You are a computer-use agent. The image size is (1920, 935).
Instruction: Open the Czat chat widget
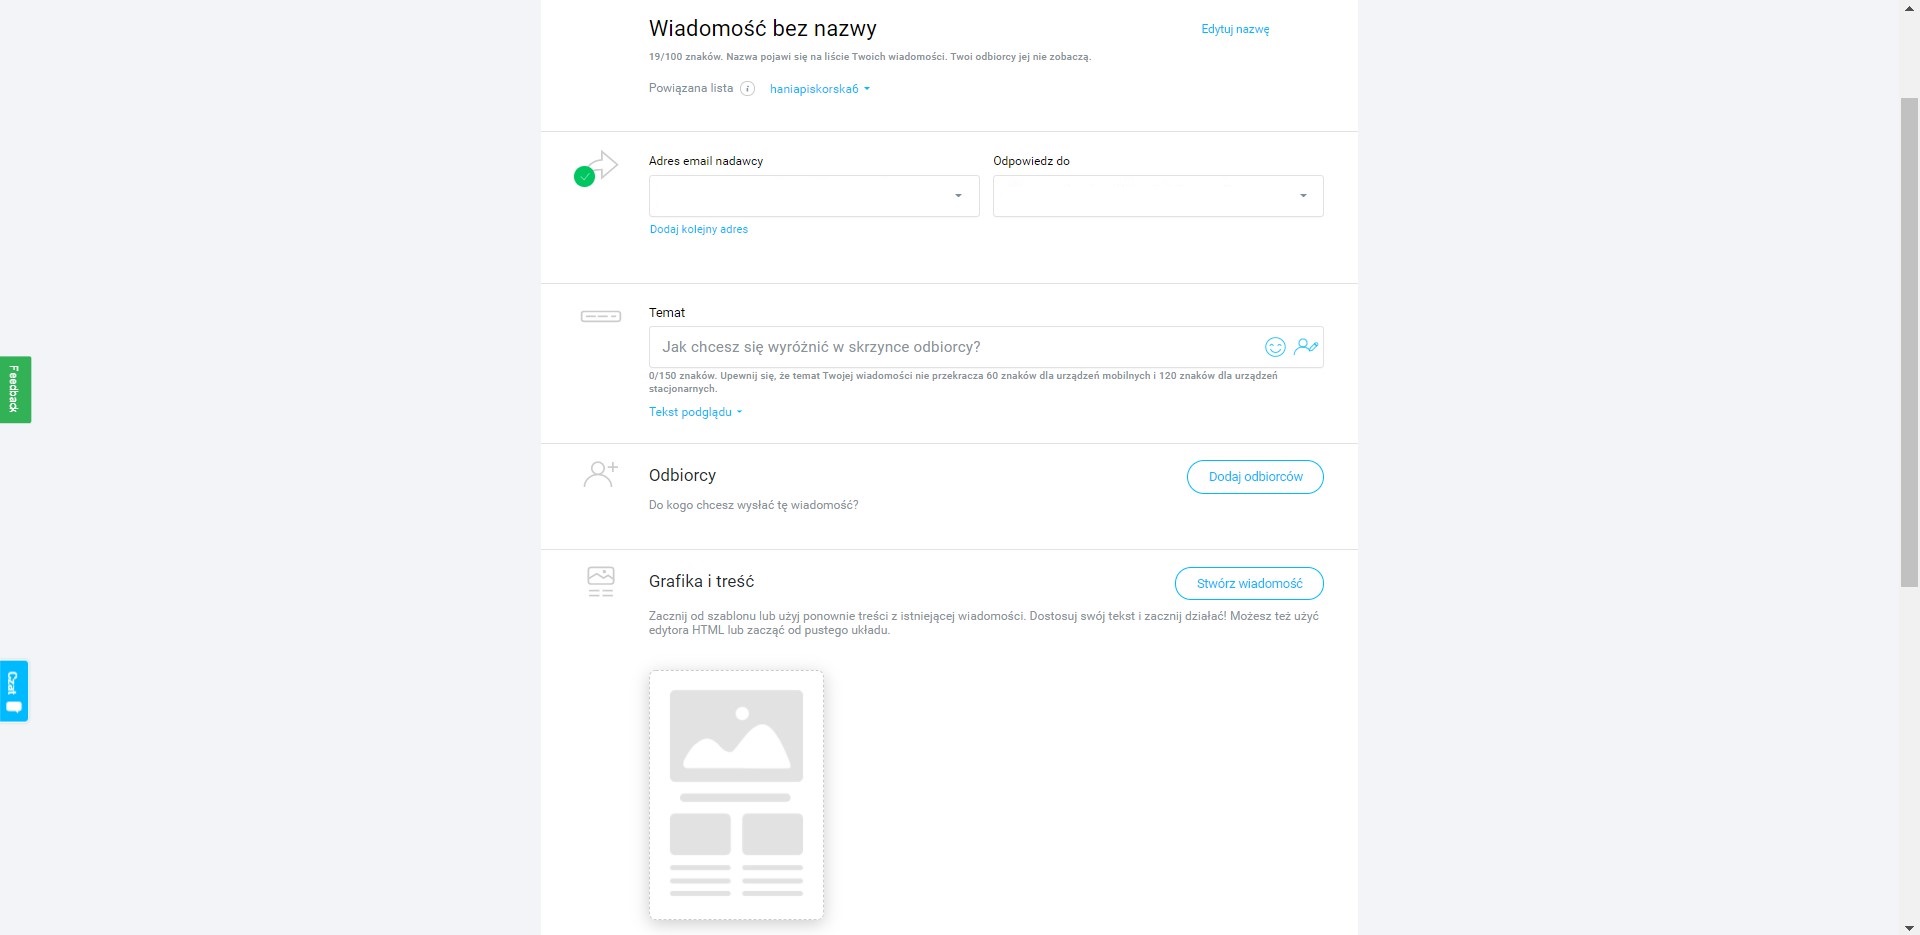(x=14, y=691)
